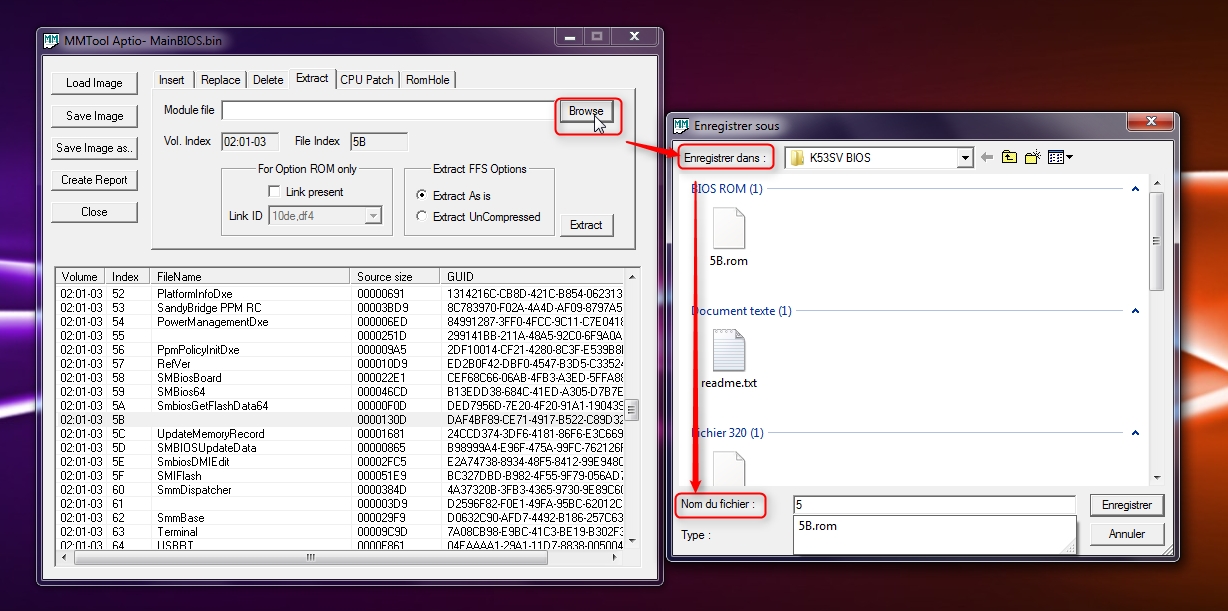Screen dimensions: 1228x611
Task: Select Extract As is option
Action: click(422, 195)
